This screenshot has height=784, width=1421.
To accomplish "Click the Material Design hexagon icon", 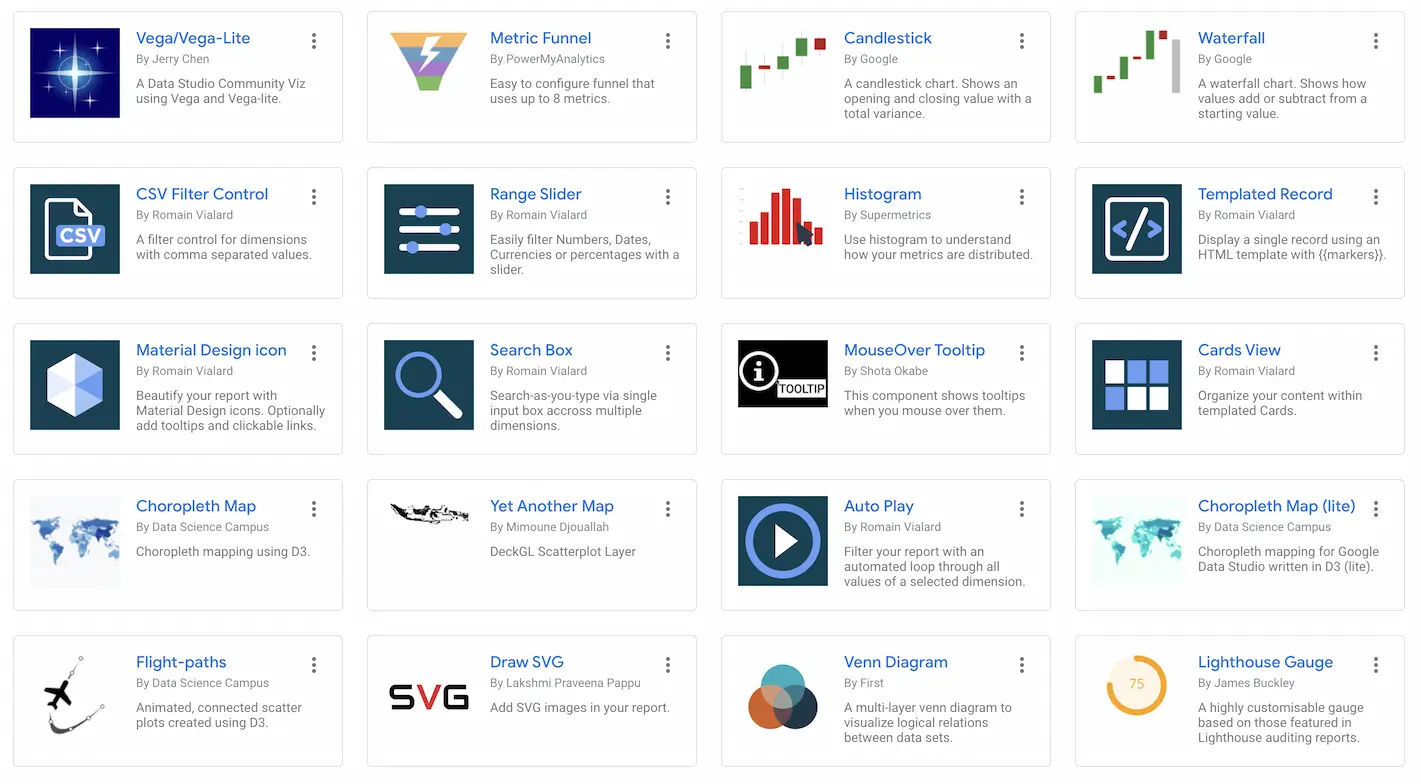I will [x=75, y=385].
